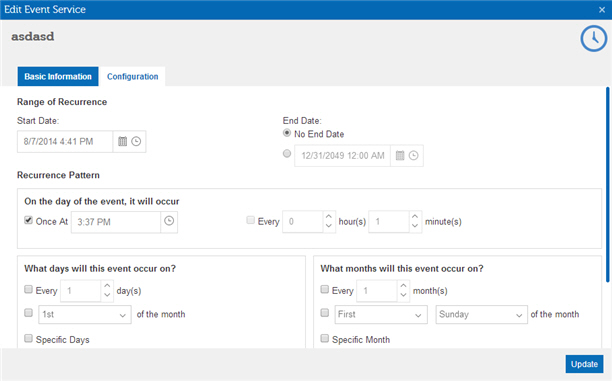Open the Start Date time picker clock icon

(x=136, y=141)
